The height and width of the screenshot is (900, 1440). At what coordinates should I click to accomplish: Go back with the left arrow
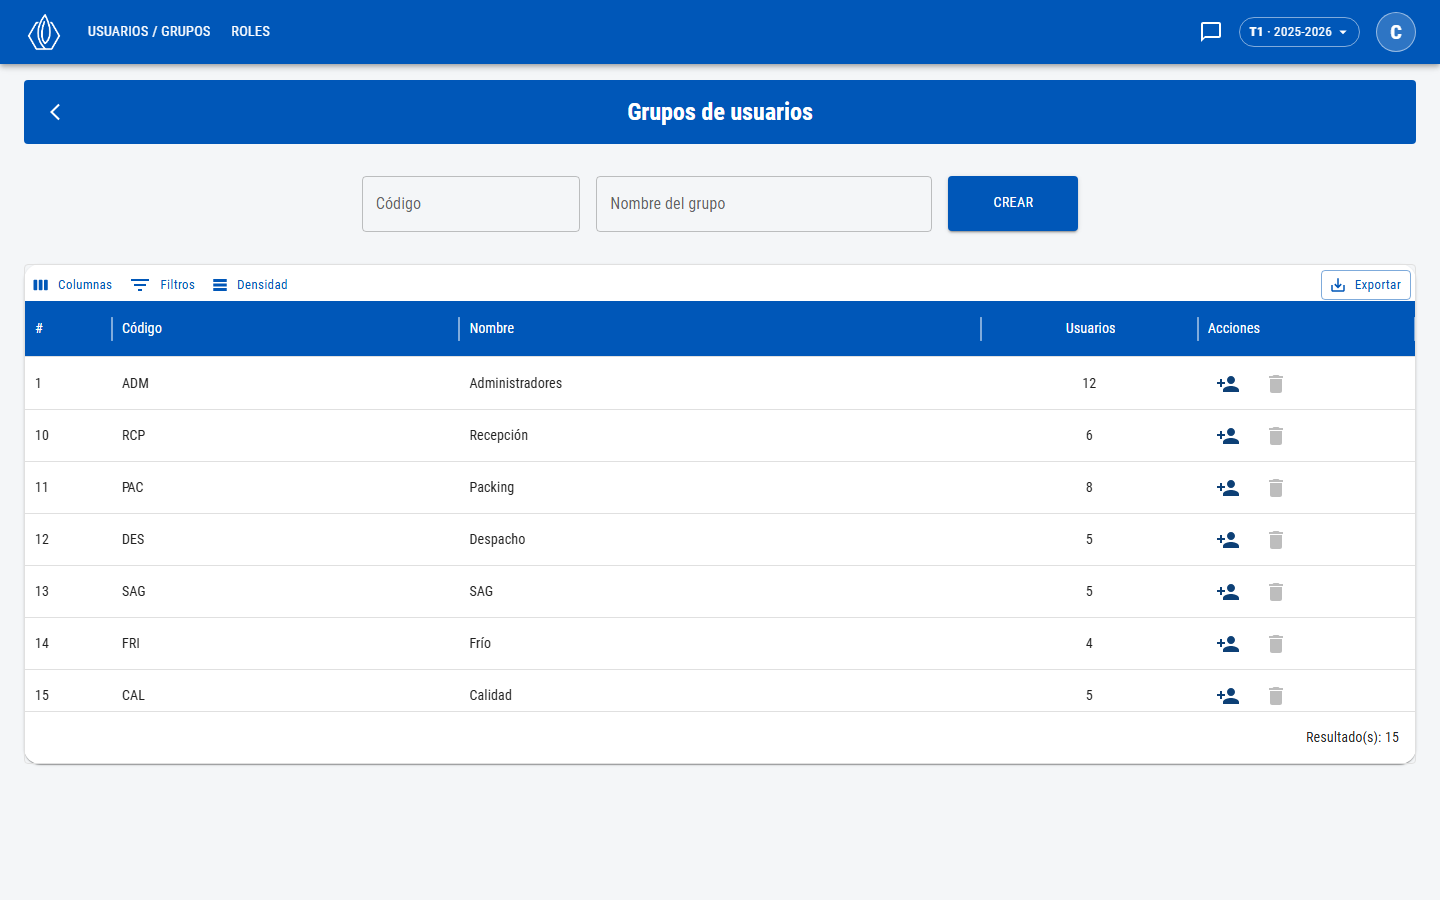pos(55,112)
